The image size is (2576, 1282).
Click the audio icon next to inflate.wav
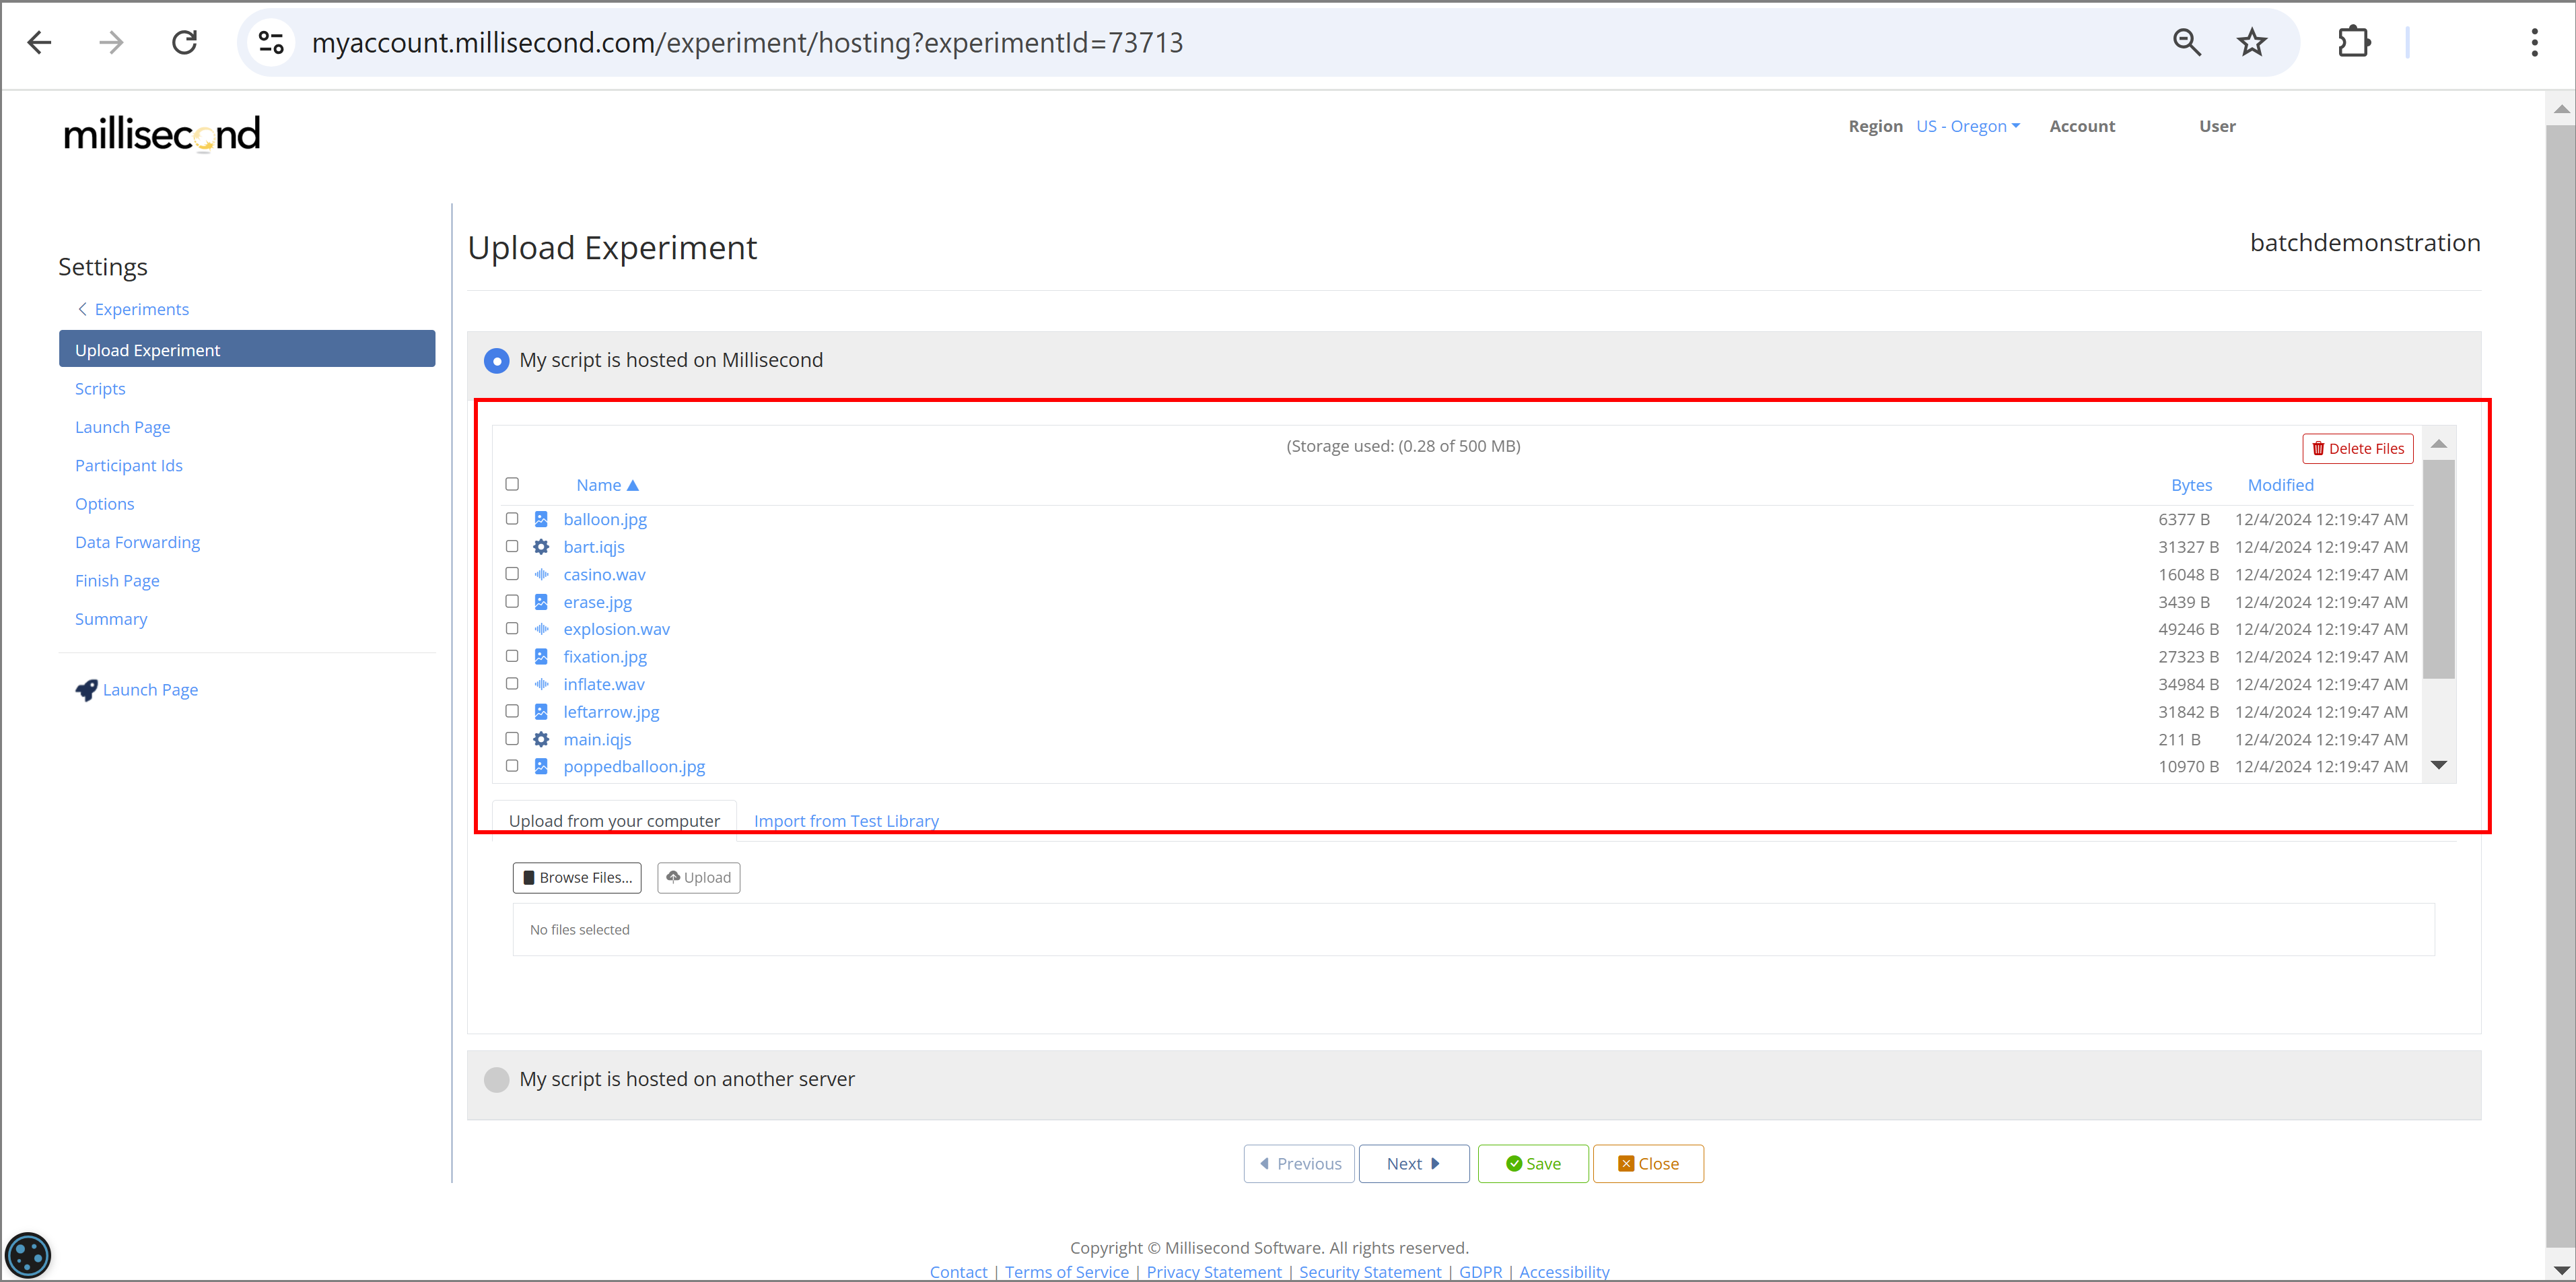[x=541, y=684]
